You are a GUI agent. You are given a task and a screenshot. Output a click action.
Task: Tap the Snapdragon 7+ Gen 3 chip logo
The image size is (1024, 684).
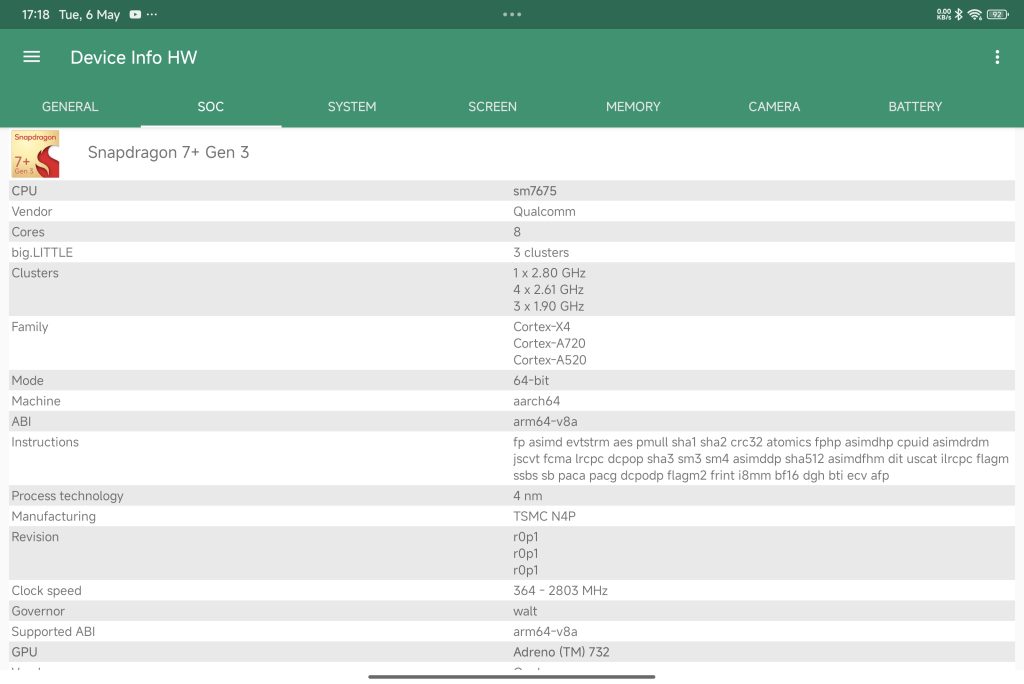(x=35, y=153)
